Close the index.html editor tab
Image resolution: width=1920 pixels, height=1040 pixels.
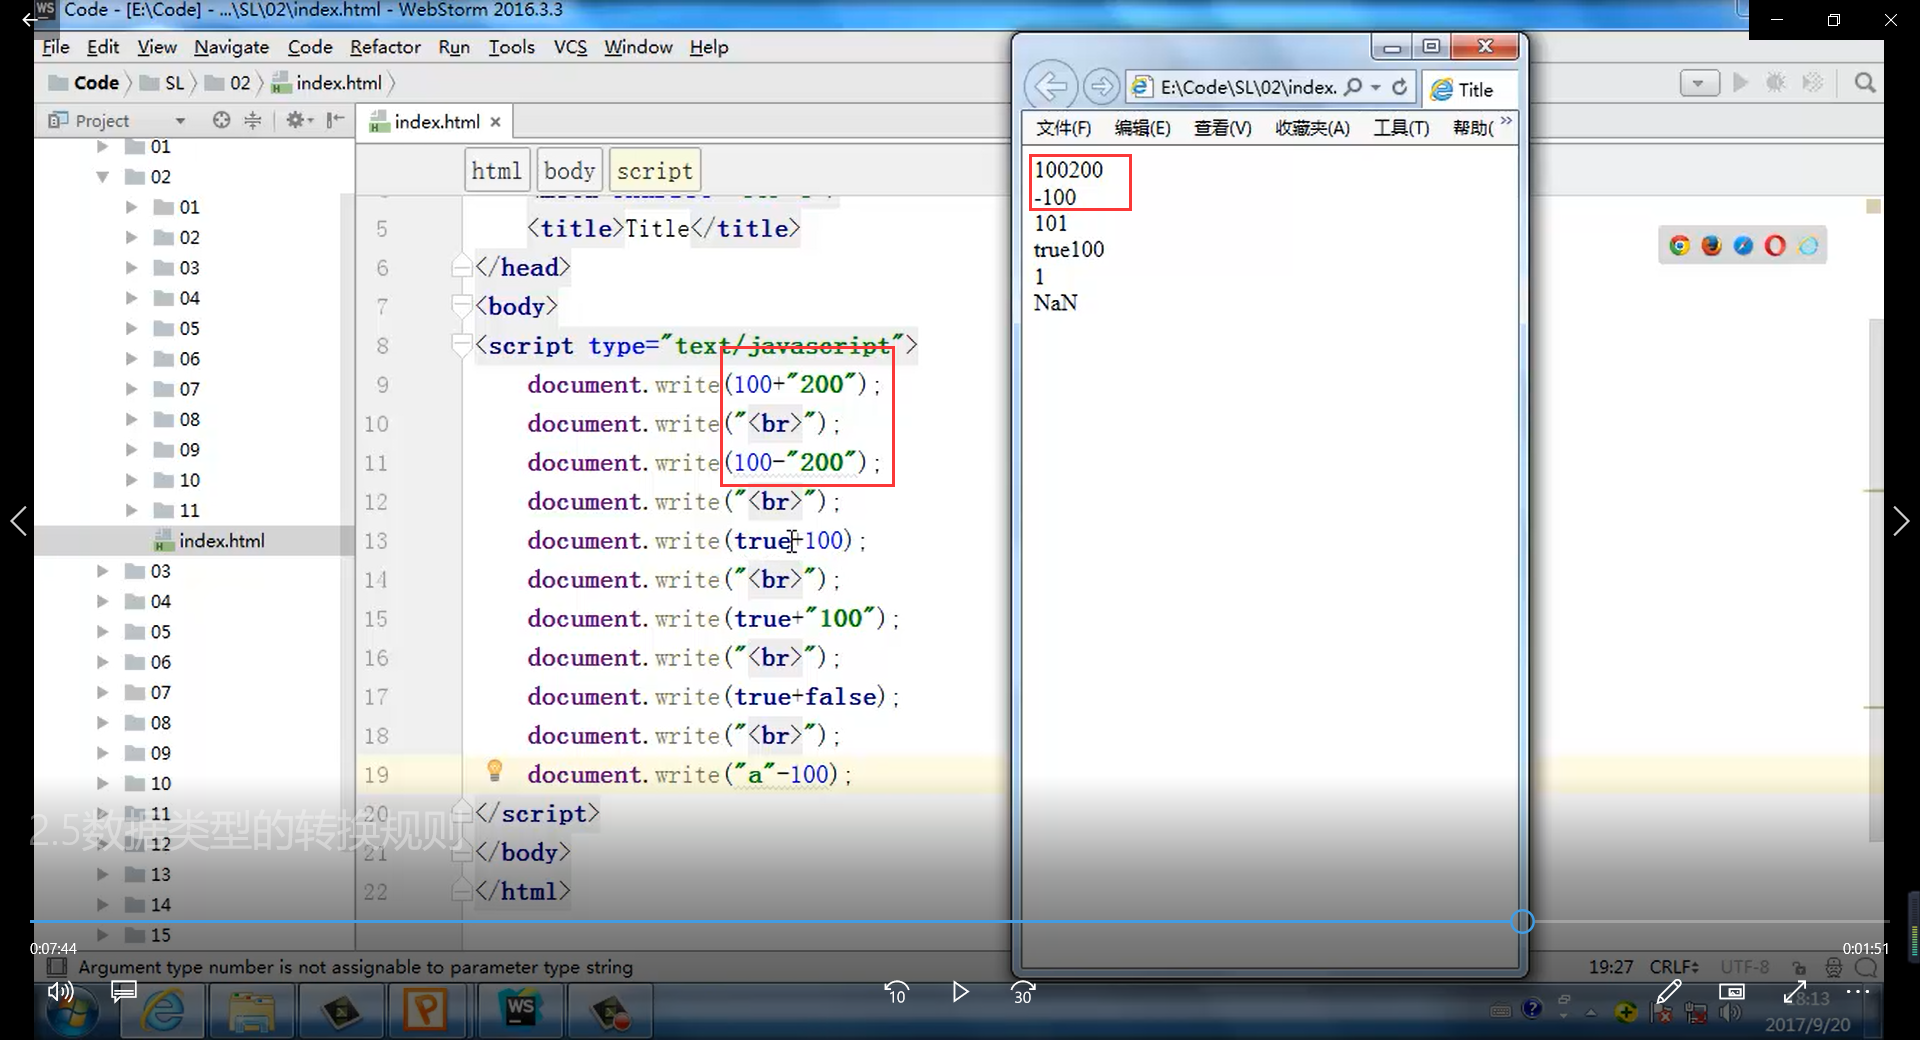(495, 122)
